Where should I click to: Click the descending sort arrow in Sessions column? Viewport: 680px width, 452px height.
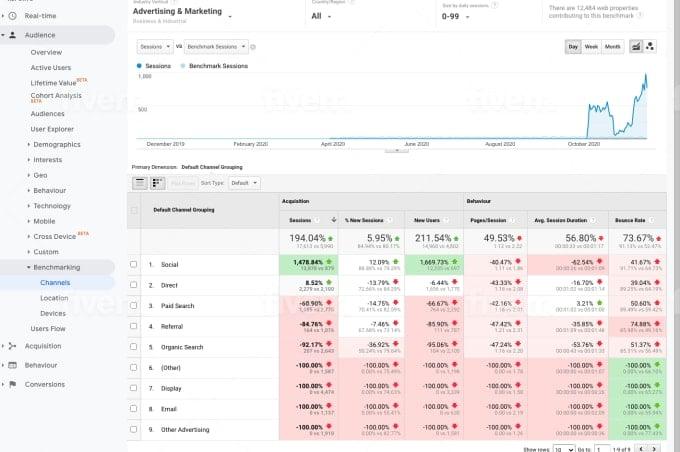[x=333, y=220]
